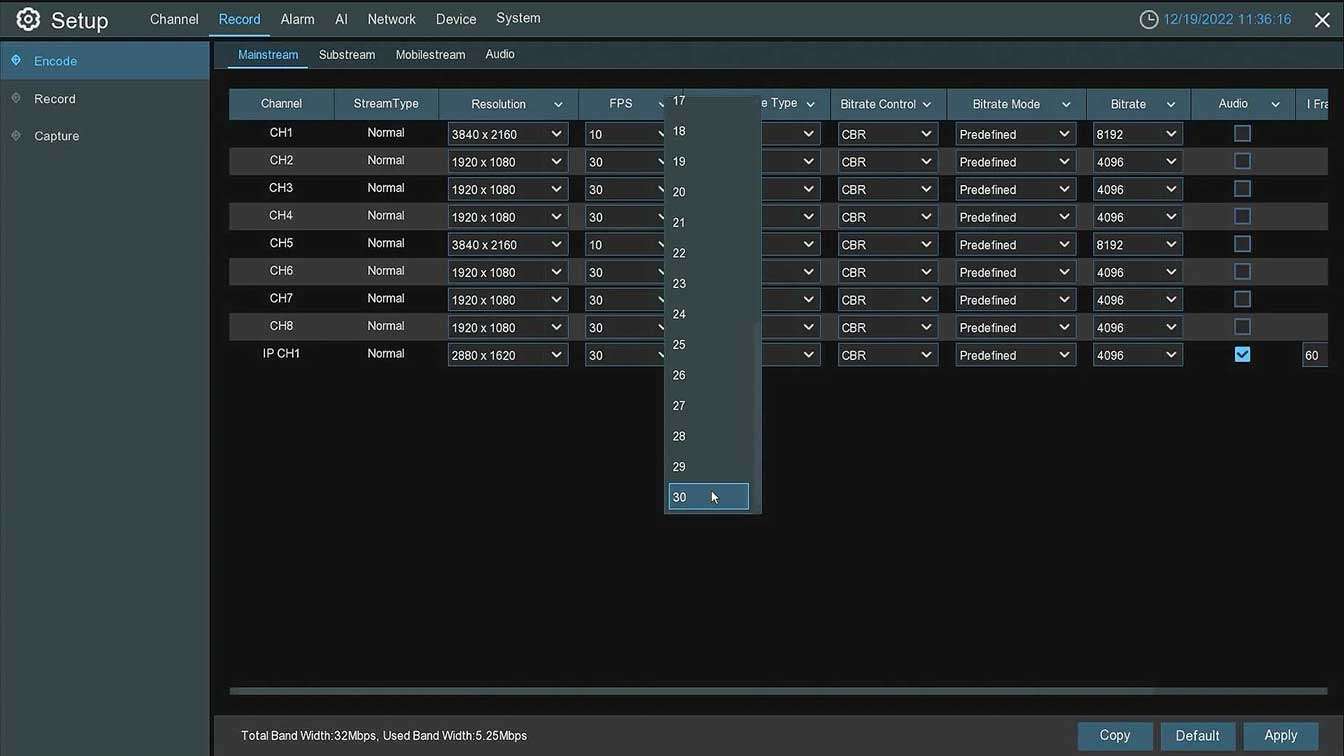This screenshot has width=1344, height=756.
Task: Click the Setup gear icon
Action: point(28,19)
